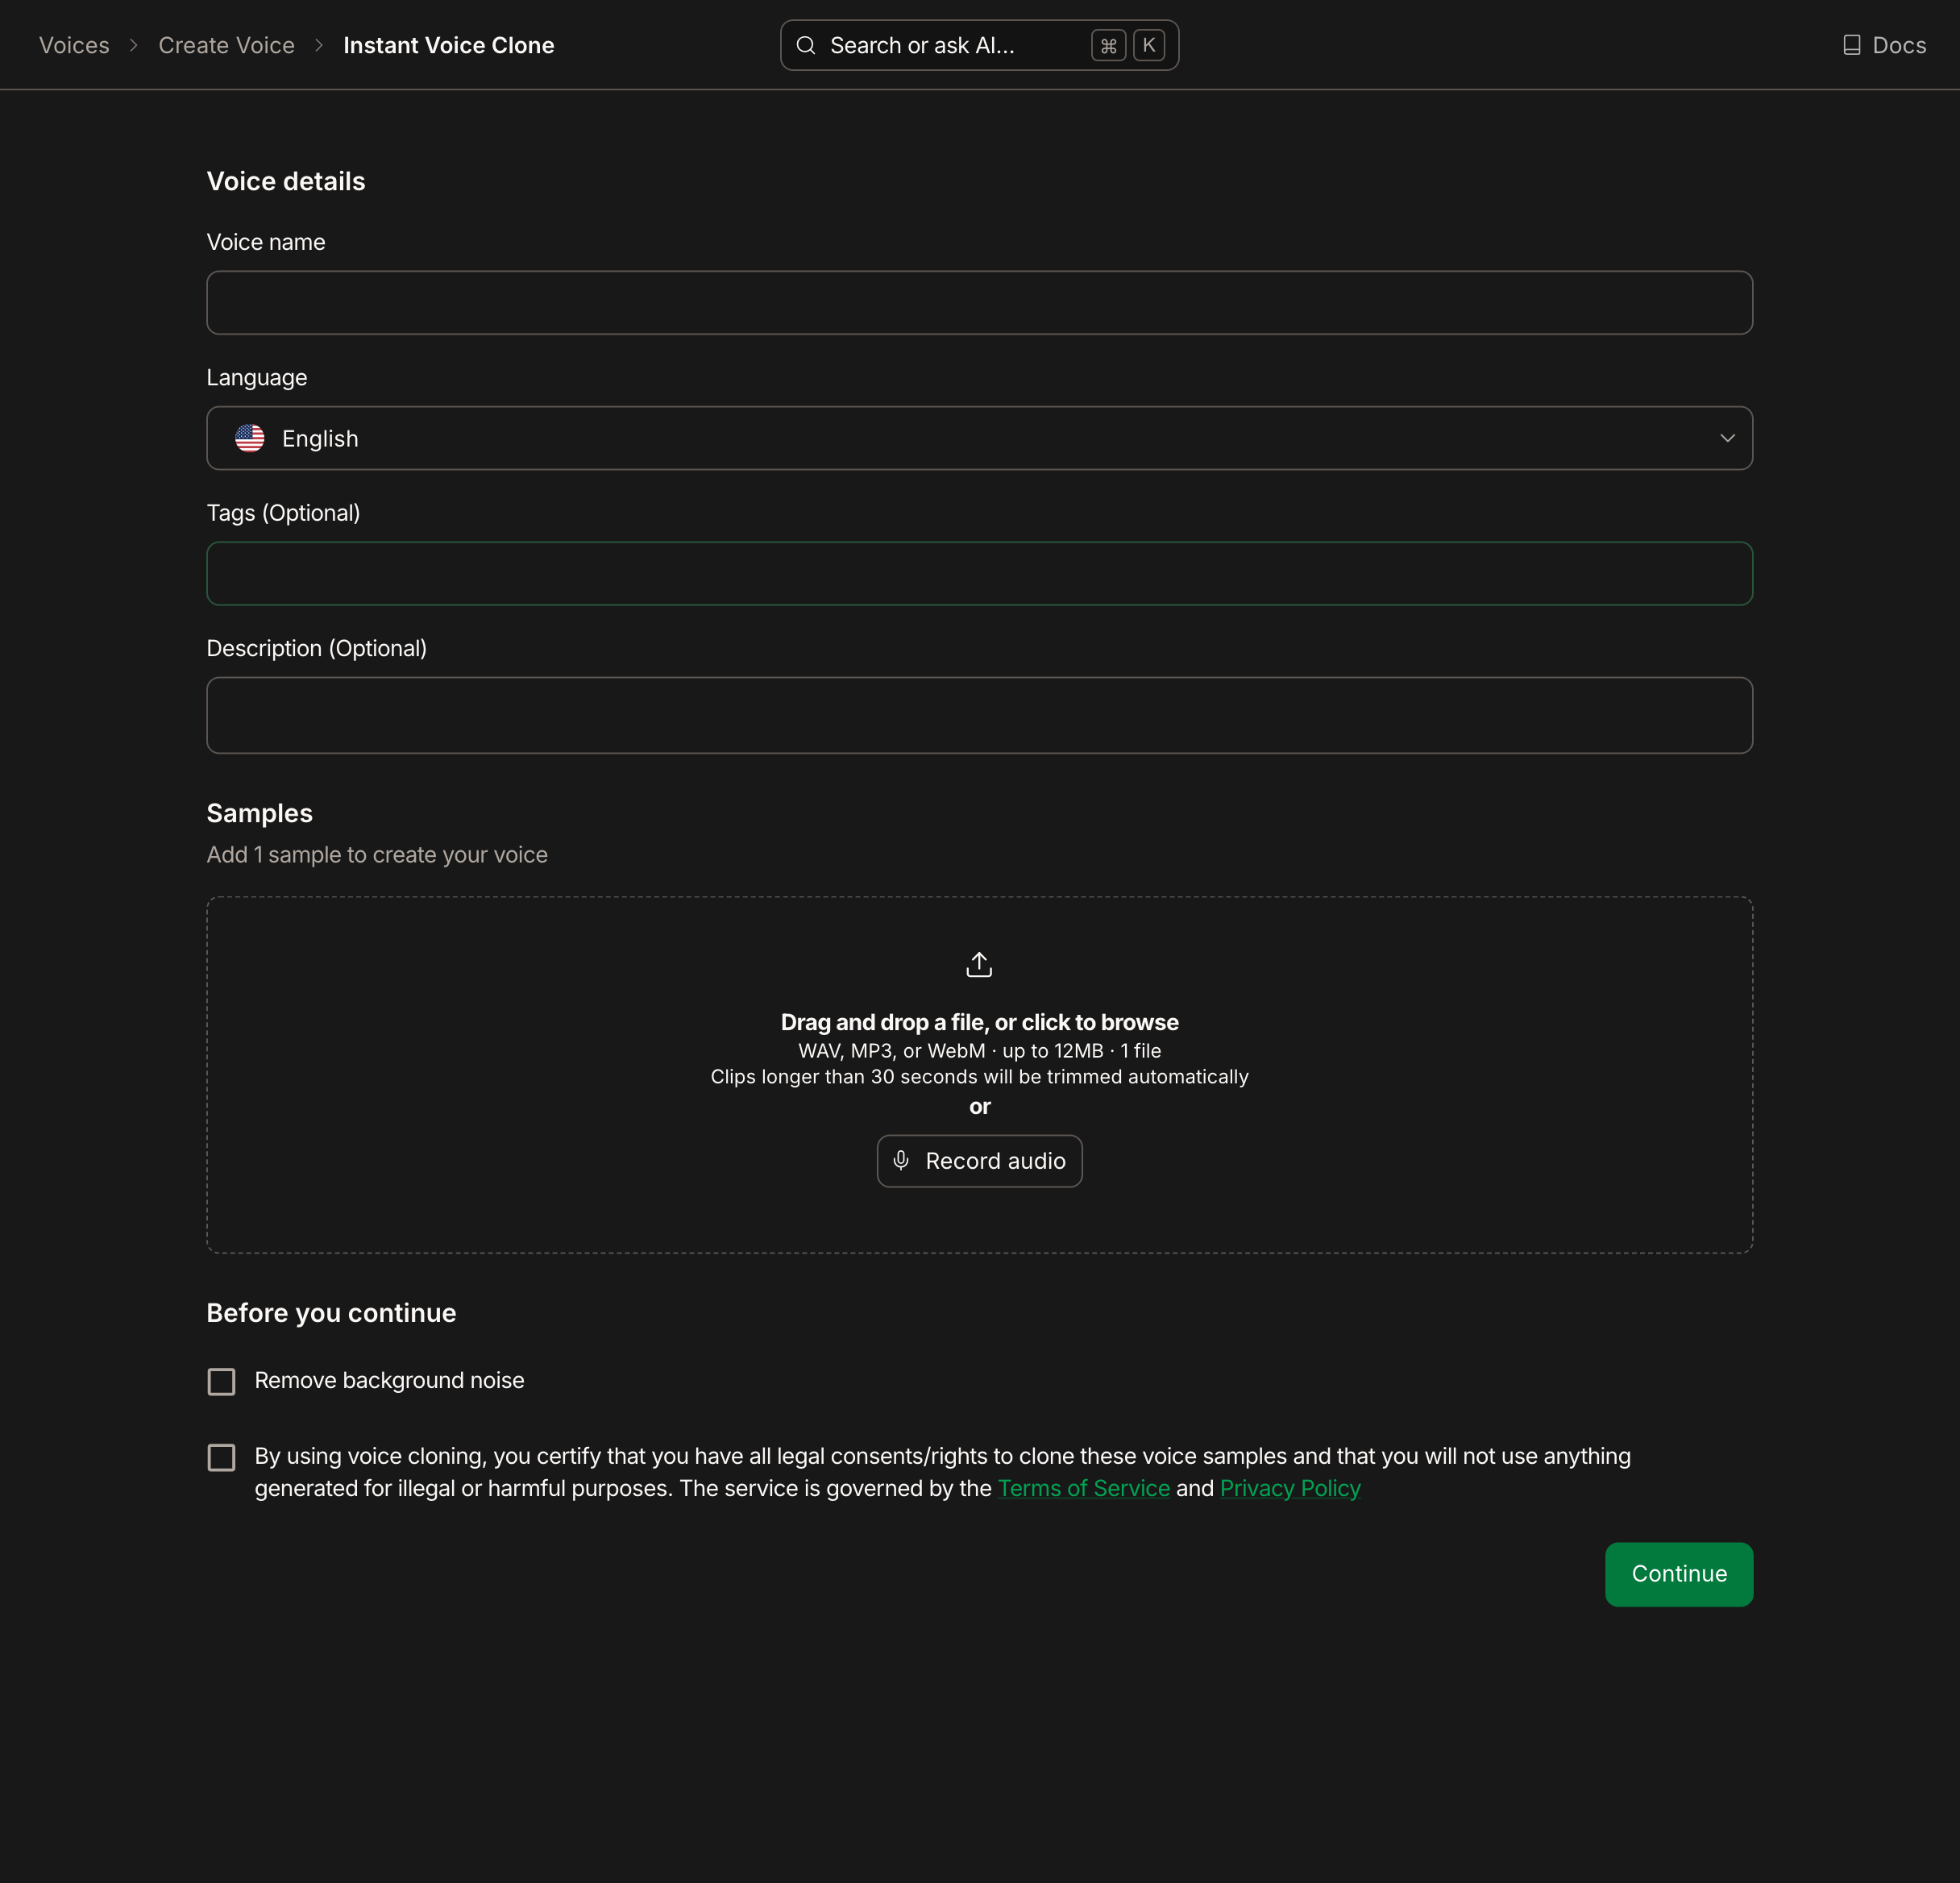Focus the Description (Optional) field
The width and height of the screenshot is (1960, 1883).
point(979,715)
